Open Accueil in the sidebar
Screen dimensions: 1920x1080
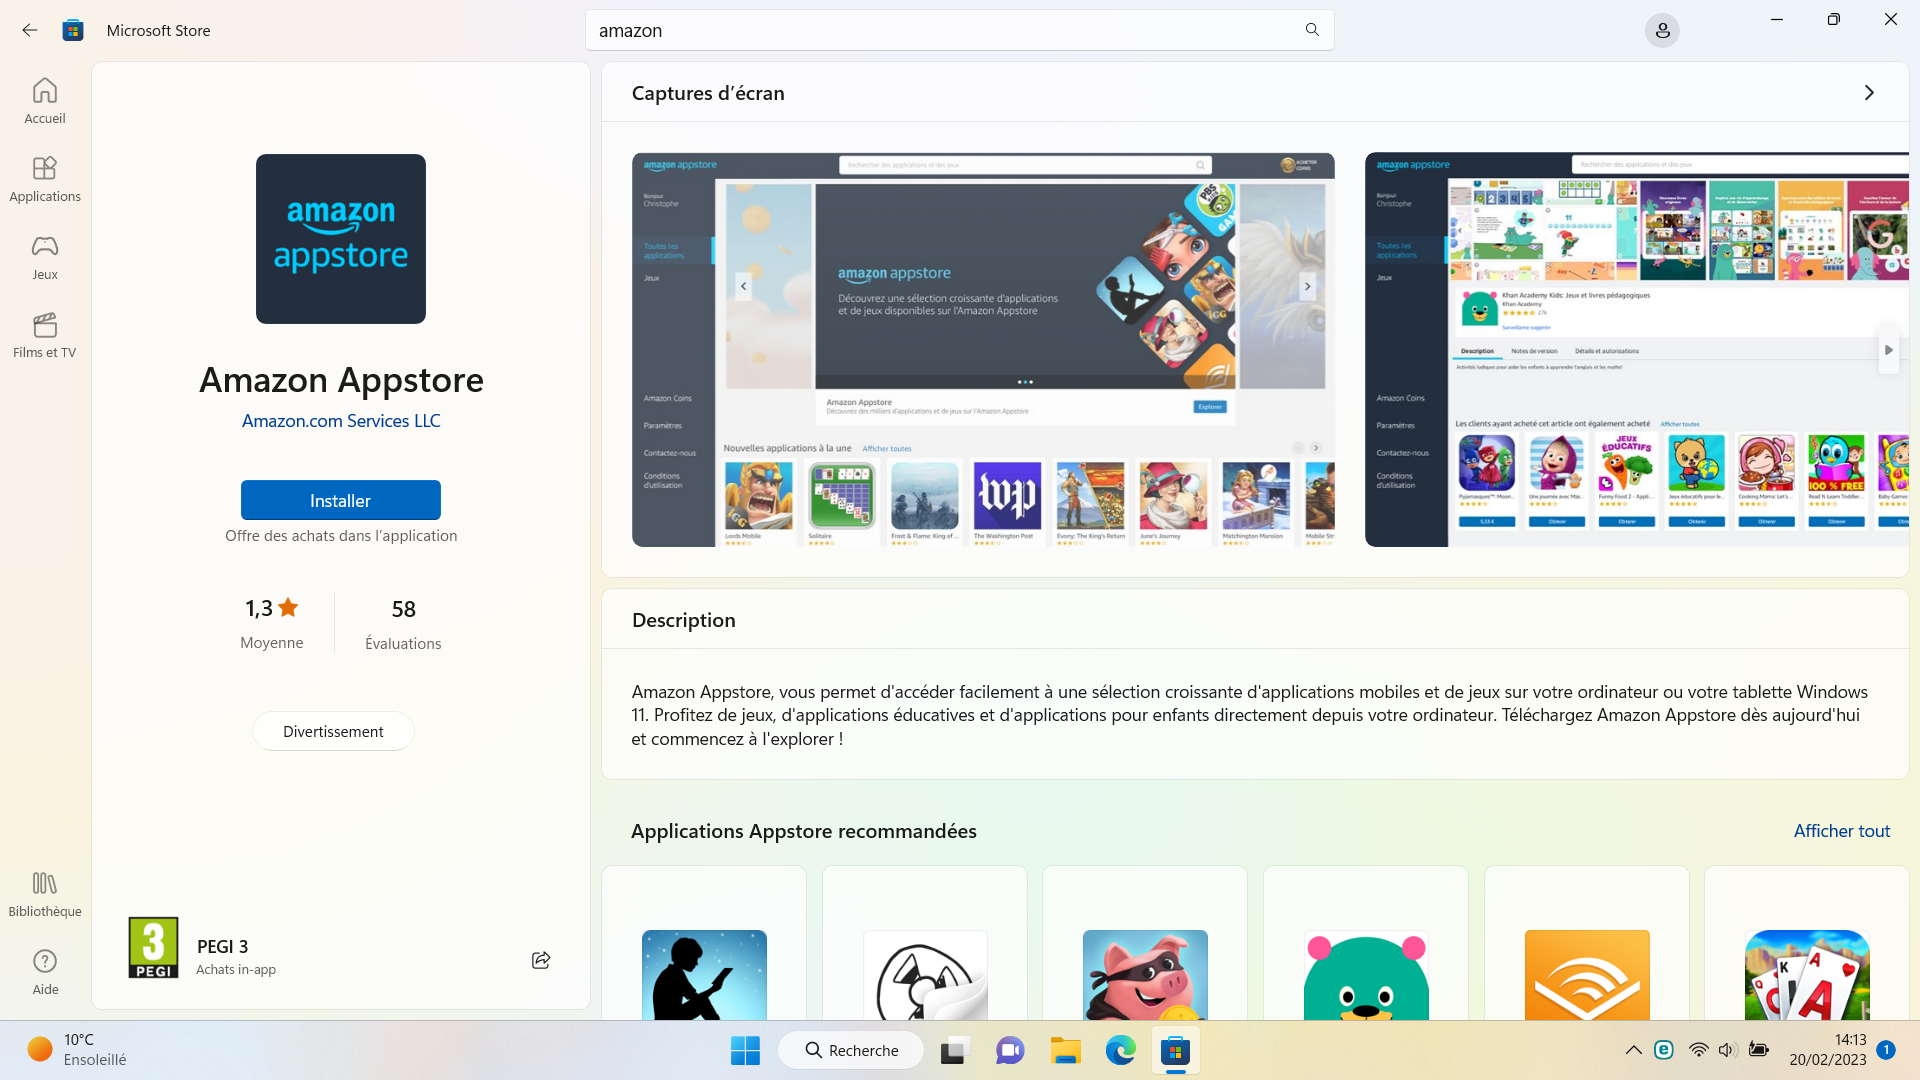click(45, 101)
